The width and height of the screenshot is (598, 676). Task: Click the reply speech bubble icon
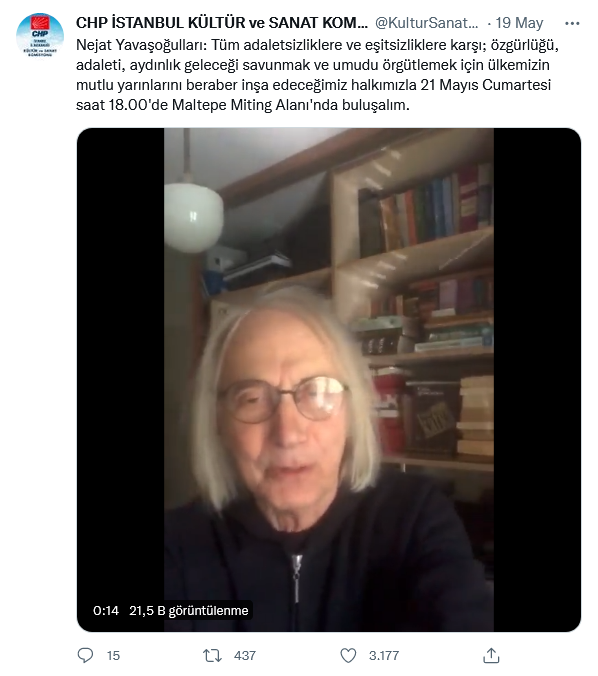(85, 655)
